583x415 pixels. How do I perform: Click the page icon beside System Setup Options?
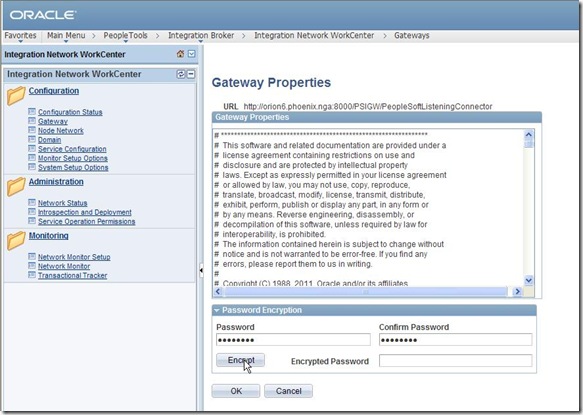click(32, 167)
